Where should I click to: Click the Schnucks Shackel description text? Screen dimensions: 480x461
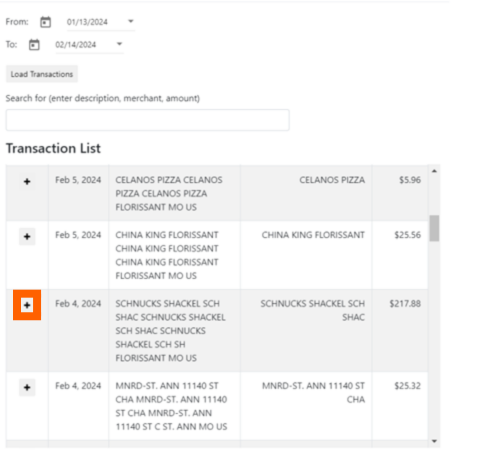click(x=171, y=331)
